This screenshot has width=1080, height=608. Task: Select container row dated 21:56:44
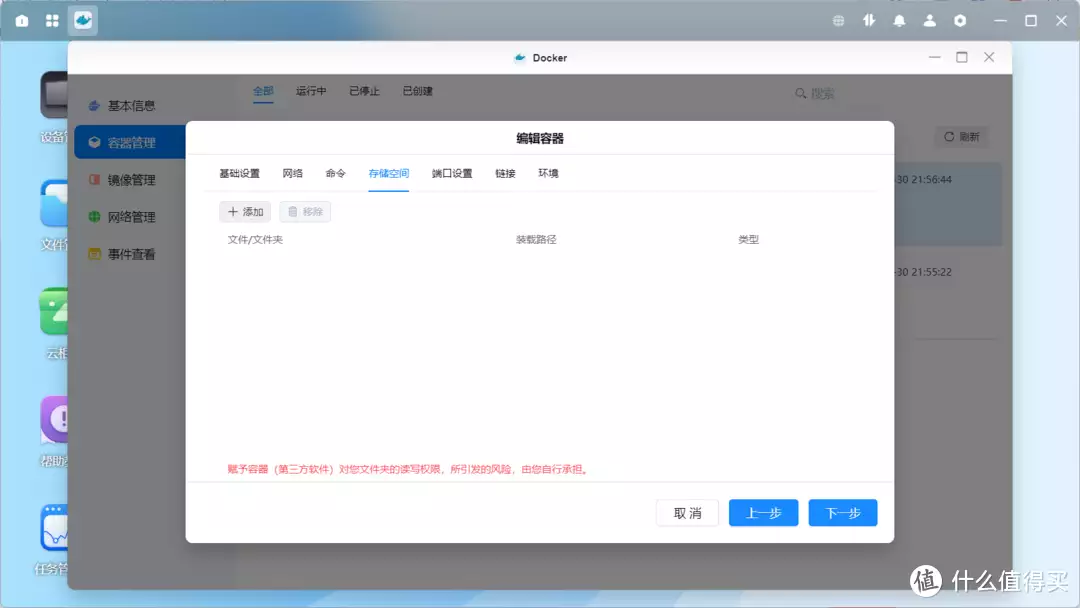pyautogui.click(x=948, y=205)
